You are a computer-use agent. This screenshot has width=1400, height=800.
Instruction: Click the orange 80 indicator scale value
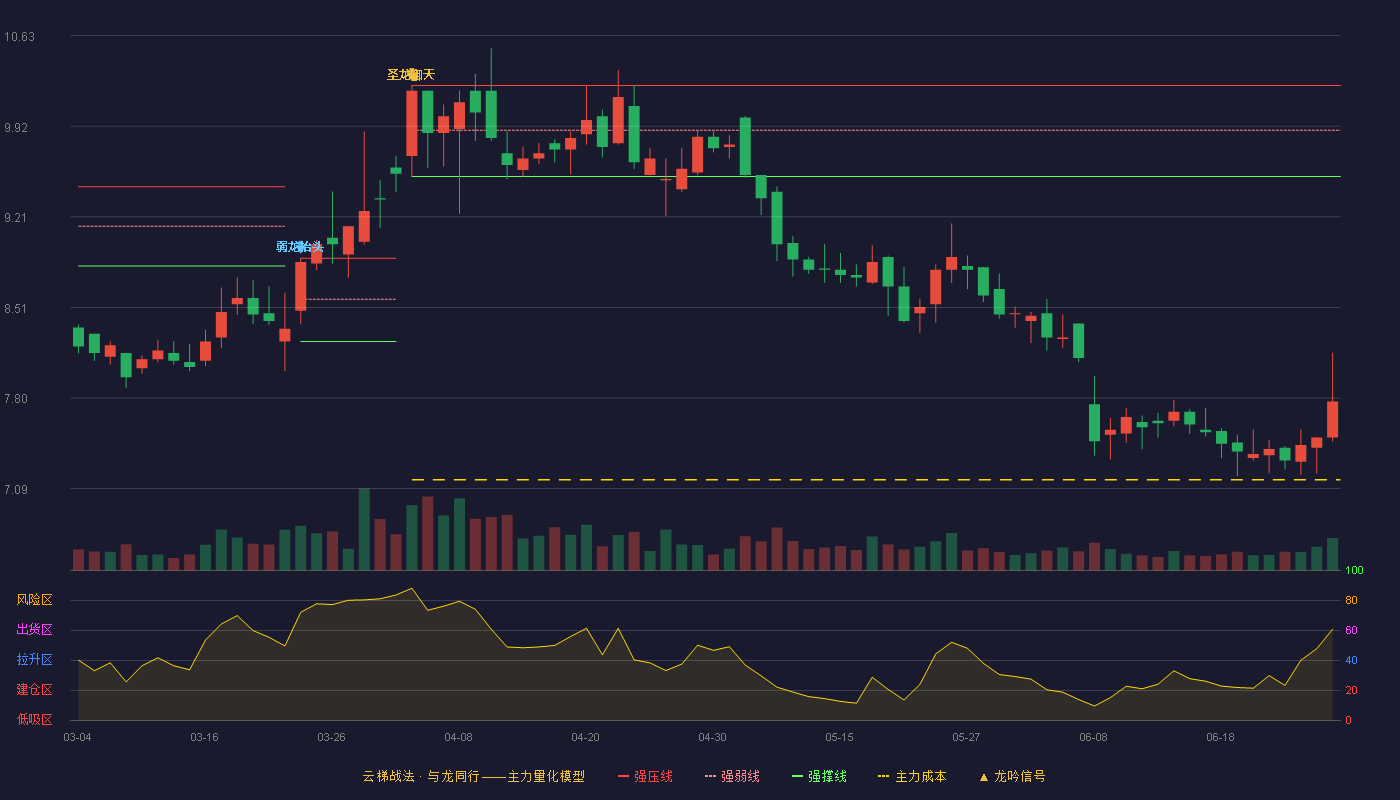(x=1351, y=601)
